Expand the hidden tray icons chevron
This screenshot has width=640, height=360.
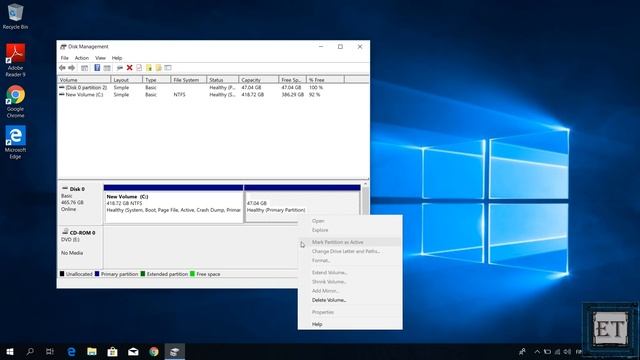pos(537,351)
